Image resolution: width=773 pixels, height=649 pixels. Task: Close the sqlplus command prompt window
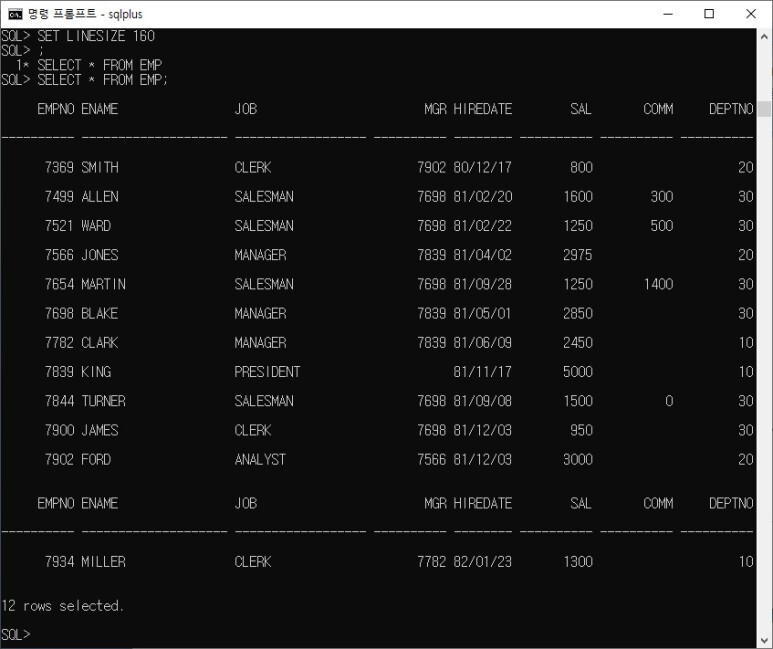(x=751, y=14)
